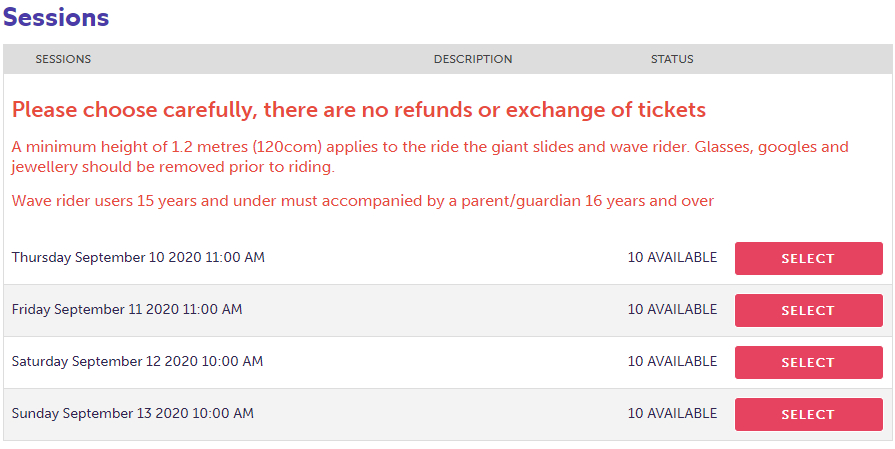The image size is (895, 449).
Task: Click the SESSIONS column header
Action: (63, 59)
